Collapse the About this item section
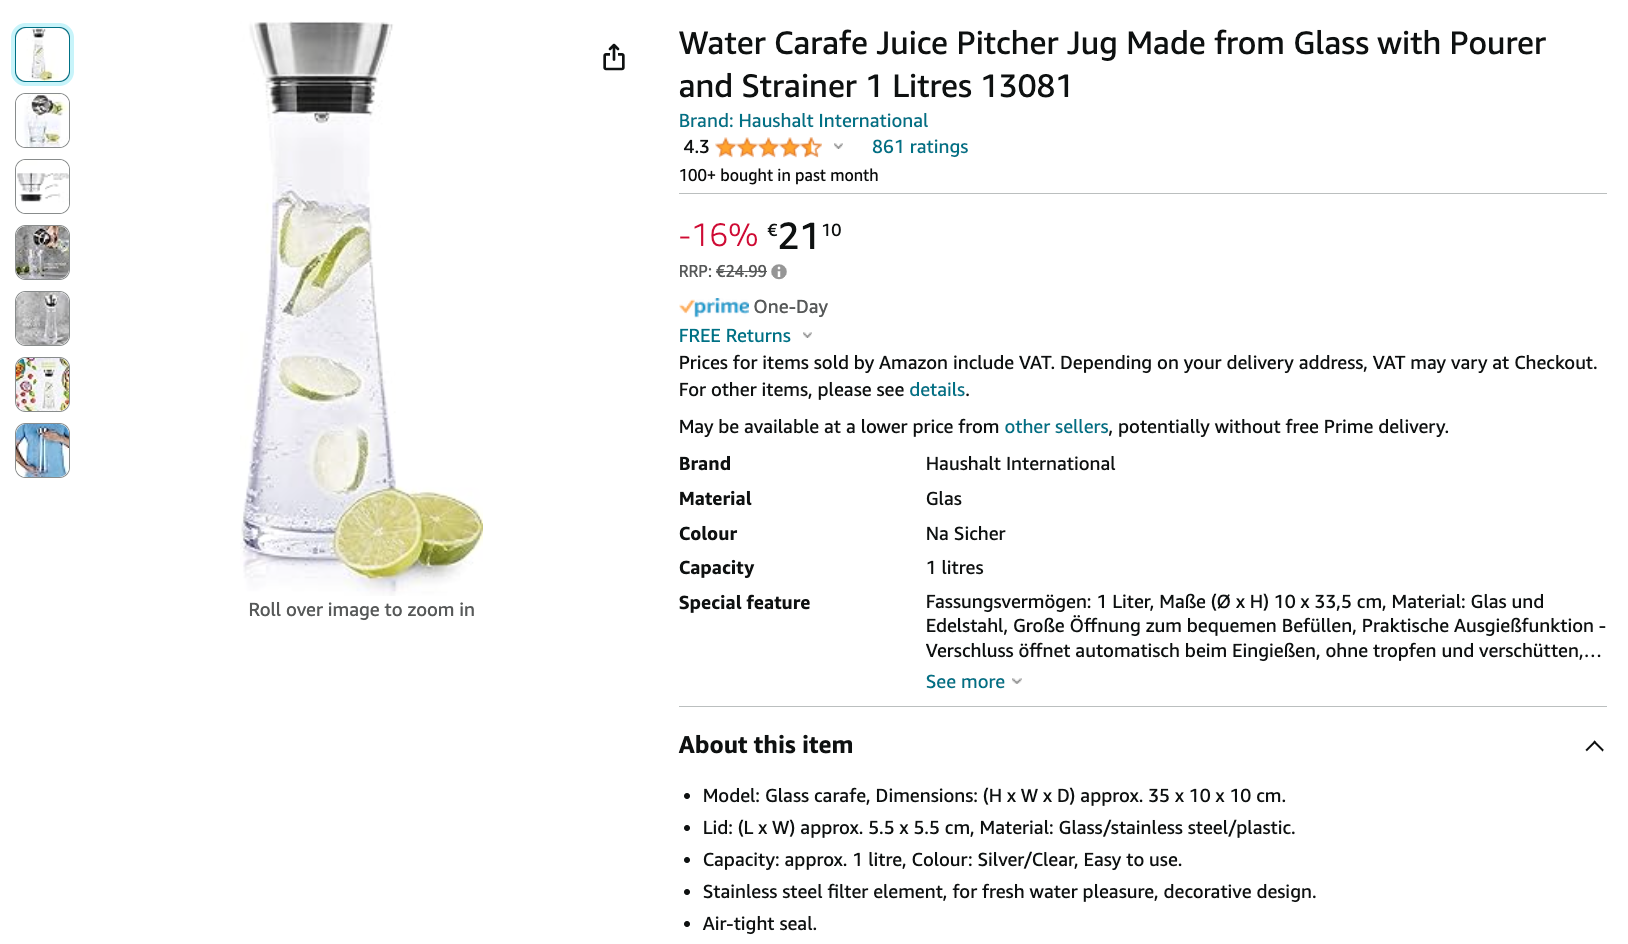1628x944 pixels. [x=1594, y=746]
